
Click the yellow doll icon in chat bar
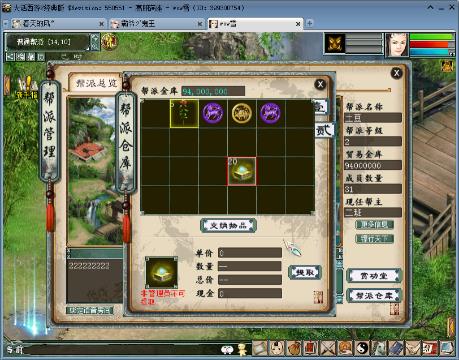[242, 349]
